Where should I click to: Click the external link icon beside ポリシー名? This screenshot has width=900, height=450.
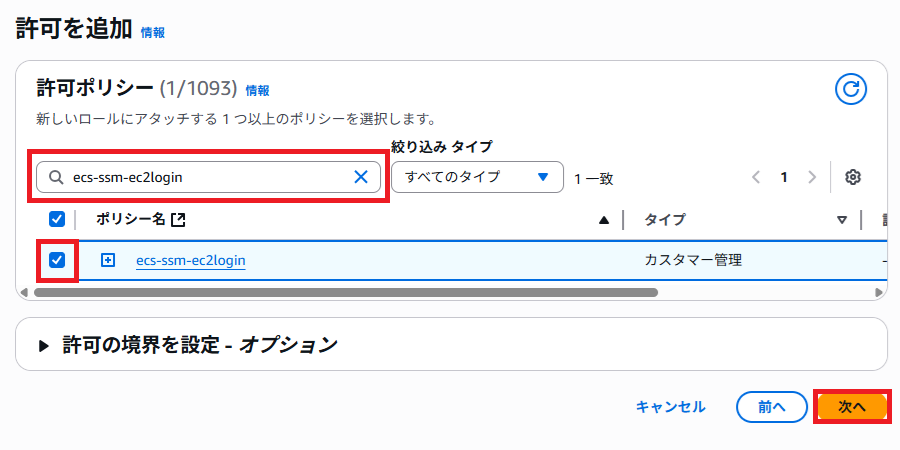click(x=179, y=220)
